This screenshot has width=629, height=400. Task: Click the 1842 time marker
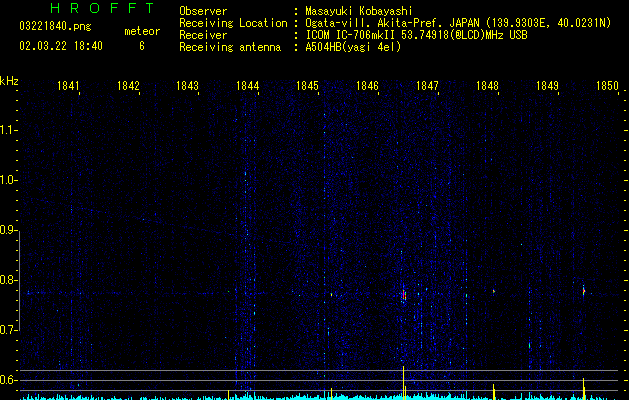pyautogui.click(x=128, y=86)
